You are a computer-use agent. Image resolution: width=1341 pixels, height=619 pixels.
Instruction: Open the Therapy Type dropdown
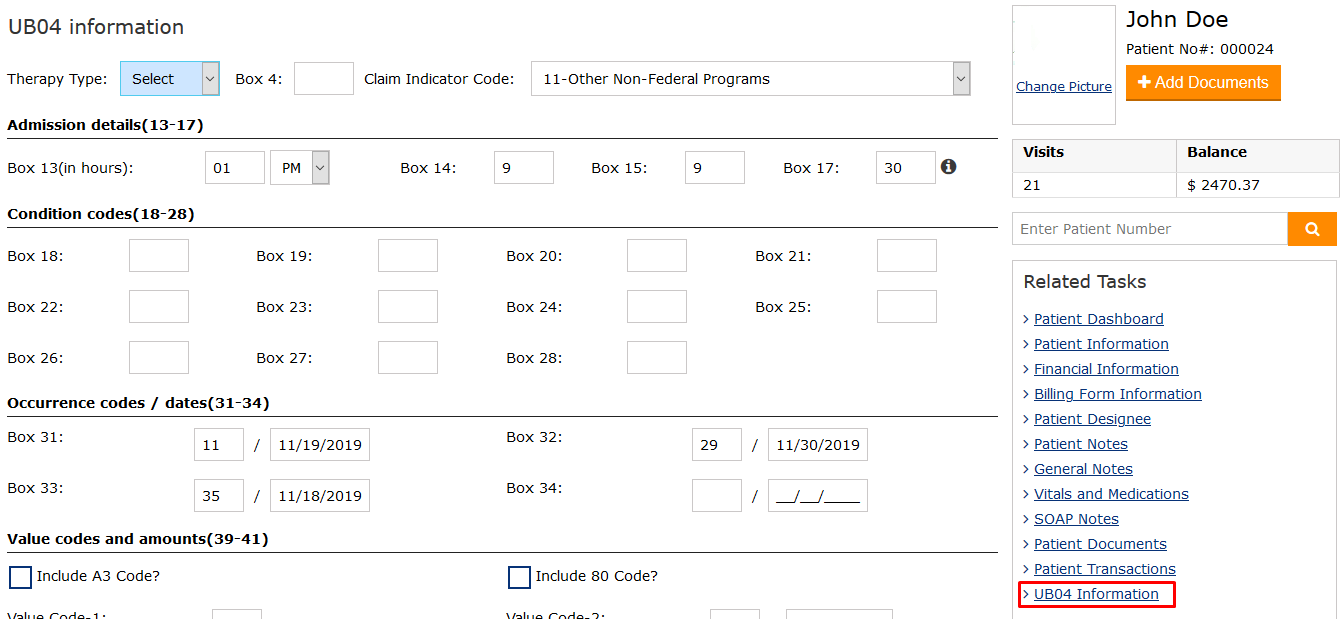point(169,79)
